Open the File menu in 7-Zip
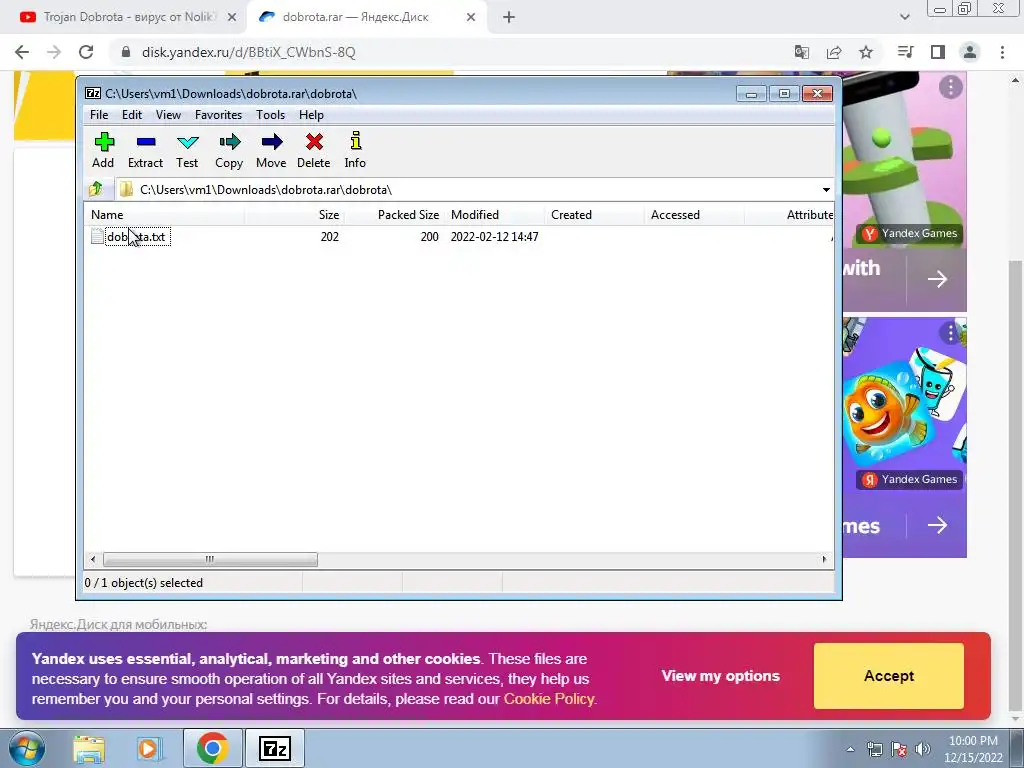 99,115
